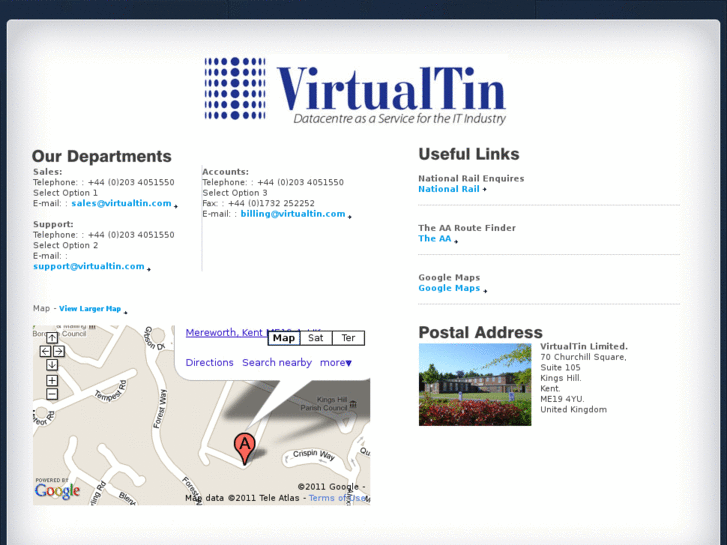Click the 'Crispin Way' street label on map
This screenshot has height=545, width=727.
[x=313, y=455]
